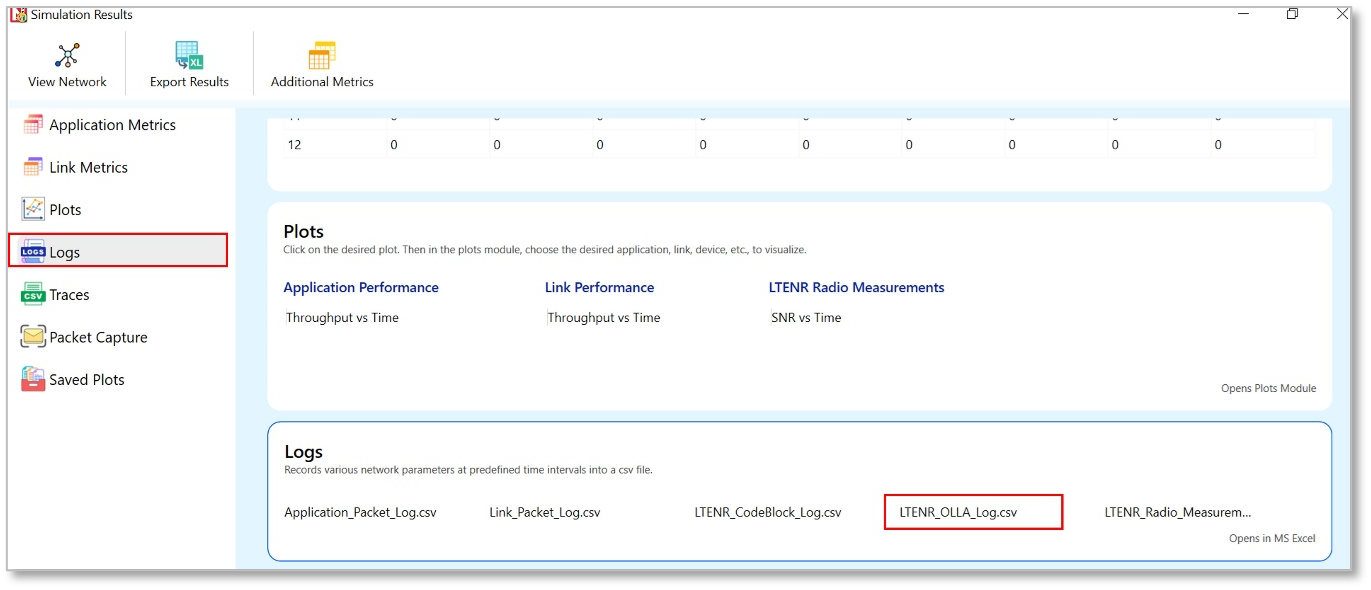The height and width of the screenshot is (590, 1371).
Task: Open Application Performance Throughput vs Time plot
Action: (x=342, y=318)
